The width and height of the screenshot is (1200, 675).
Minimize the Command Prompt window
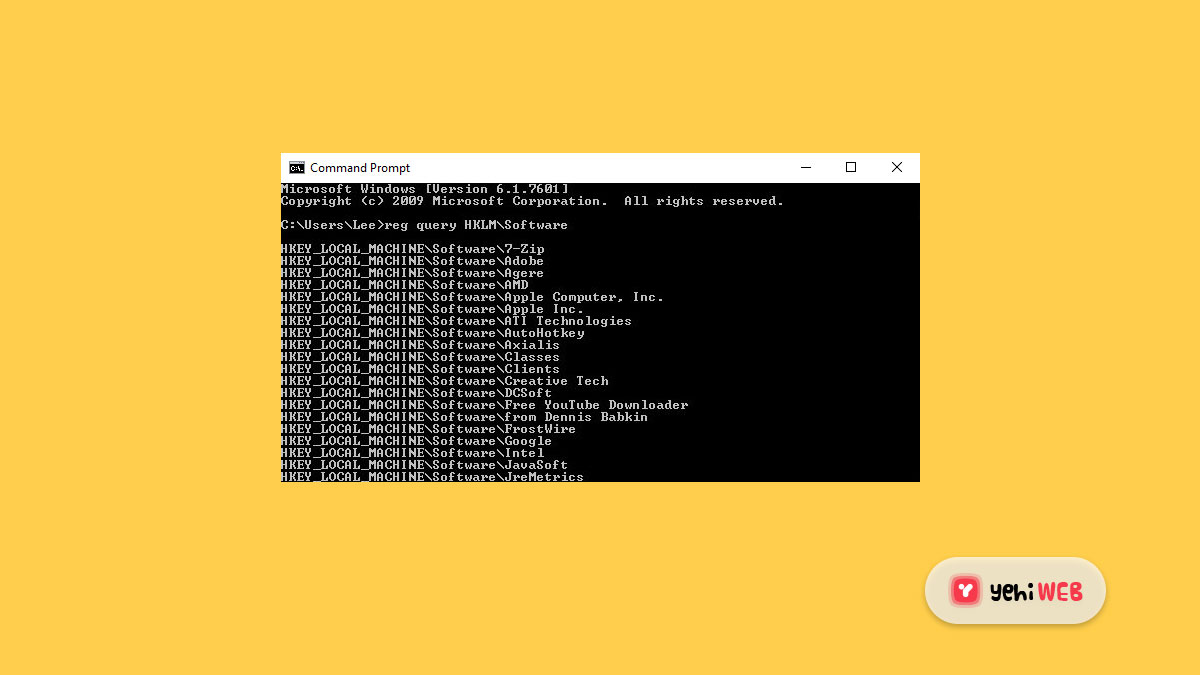tap(806, 167)
